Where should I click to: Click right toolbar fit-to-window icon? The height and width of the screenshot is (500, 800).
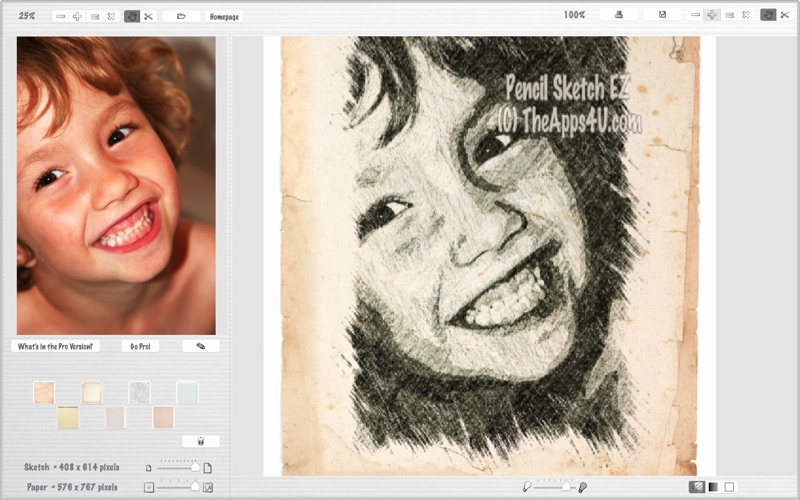point(730,15)
